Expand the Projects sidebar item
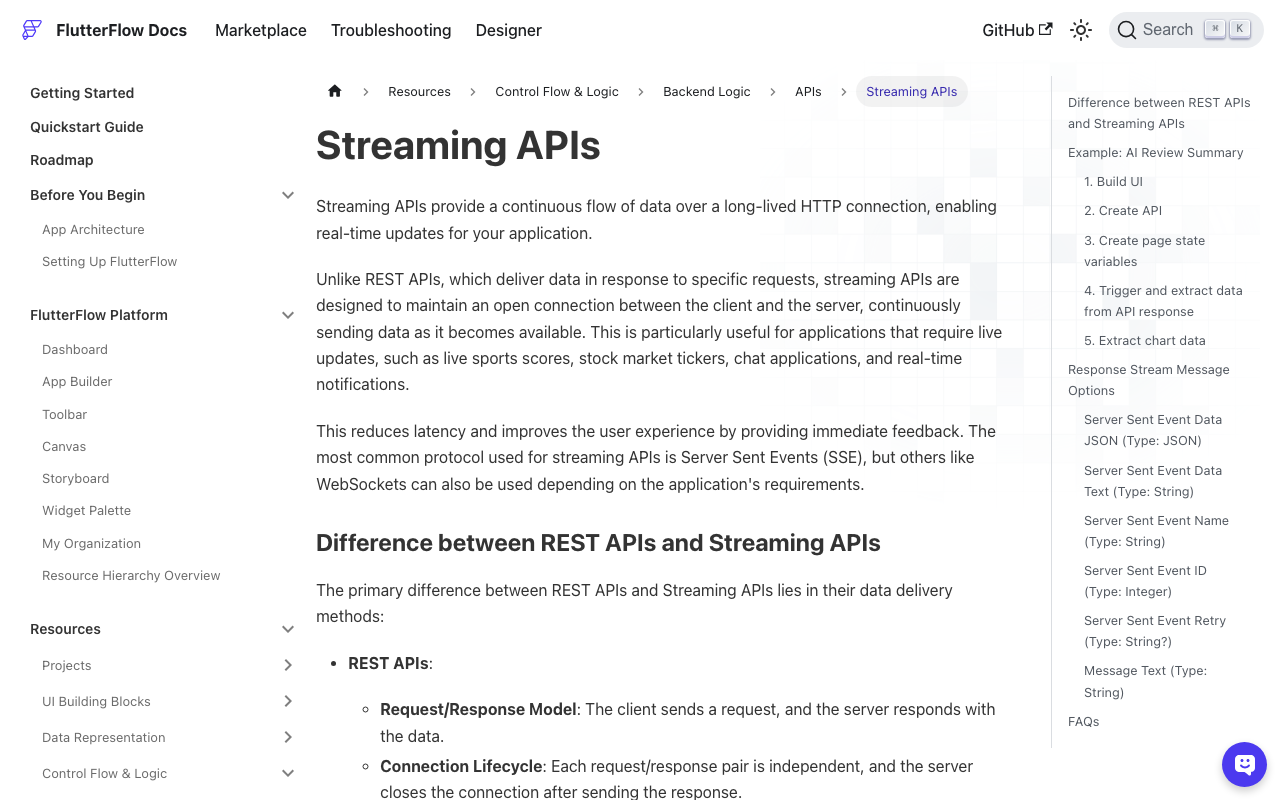Image resolution: width=1280 pixels, height=800 pixels. coord(288,665)
